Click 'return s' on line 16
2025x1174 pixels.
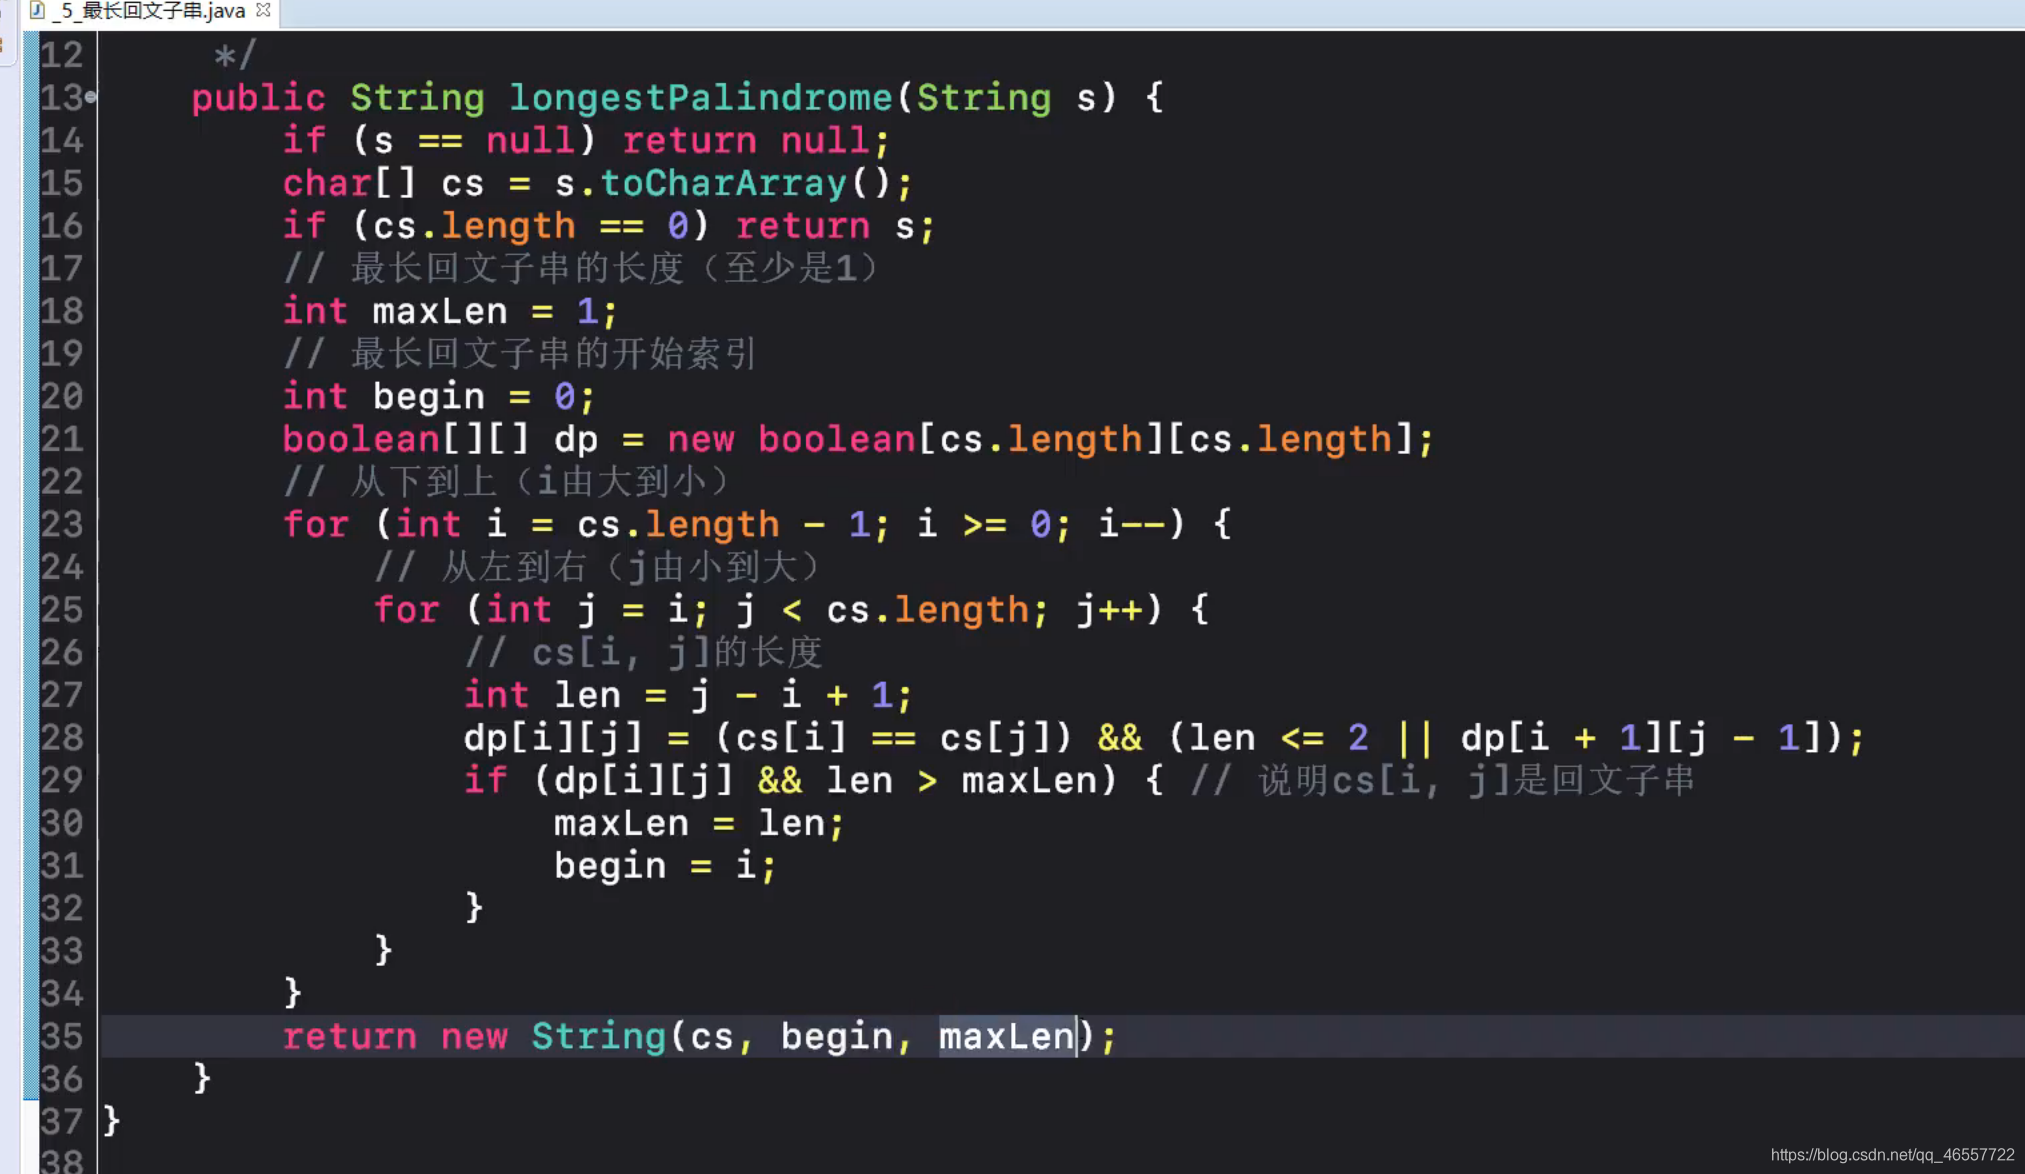pos(825,226)
